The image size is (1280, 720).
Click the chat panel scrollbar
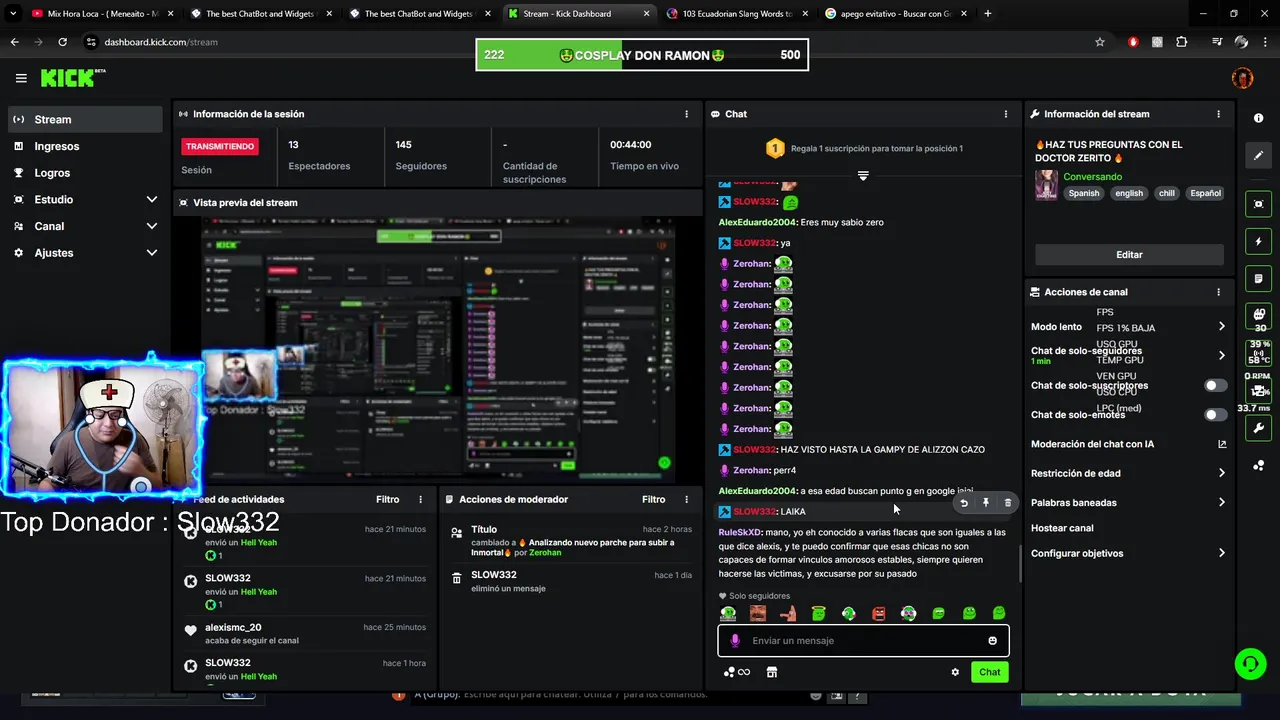1020,566
